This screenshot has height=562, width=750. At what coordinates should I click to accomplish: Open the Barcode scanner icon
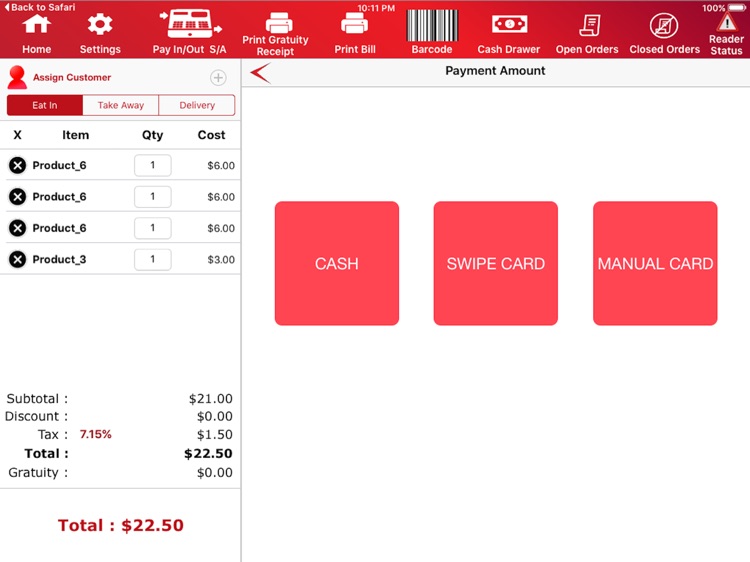(431, 25)
